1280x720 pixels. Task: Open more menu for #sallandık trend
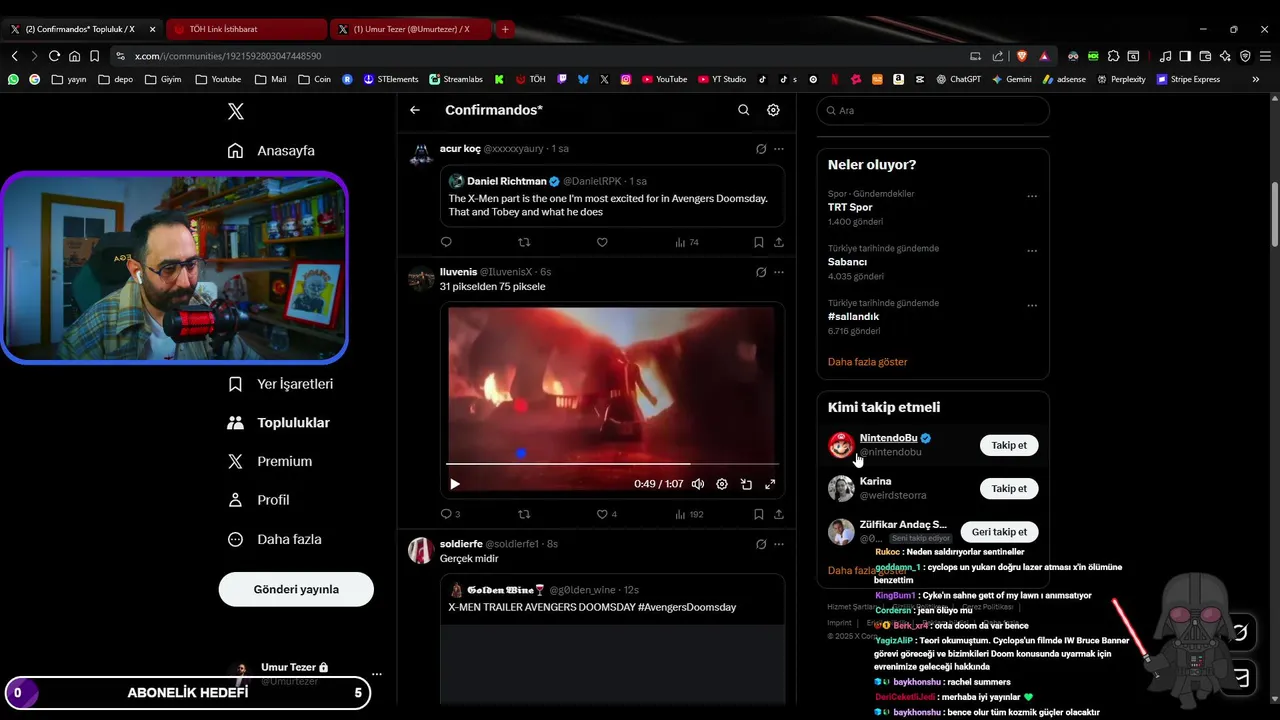(x=1032, y=306)
